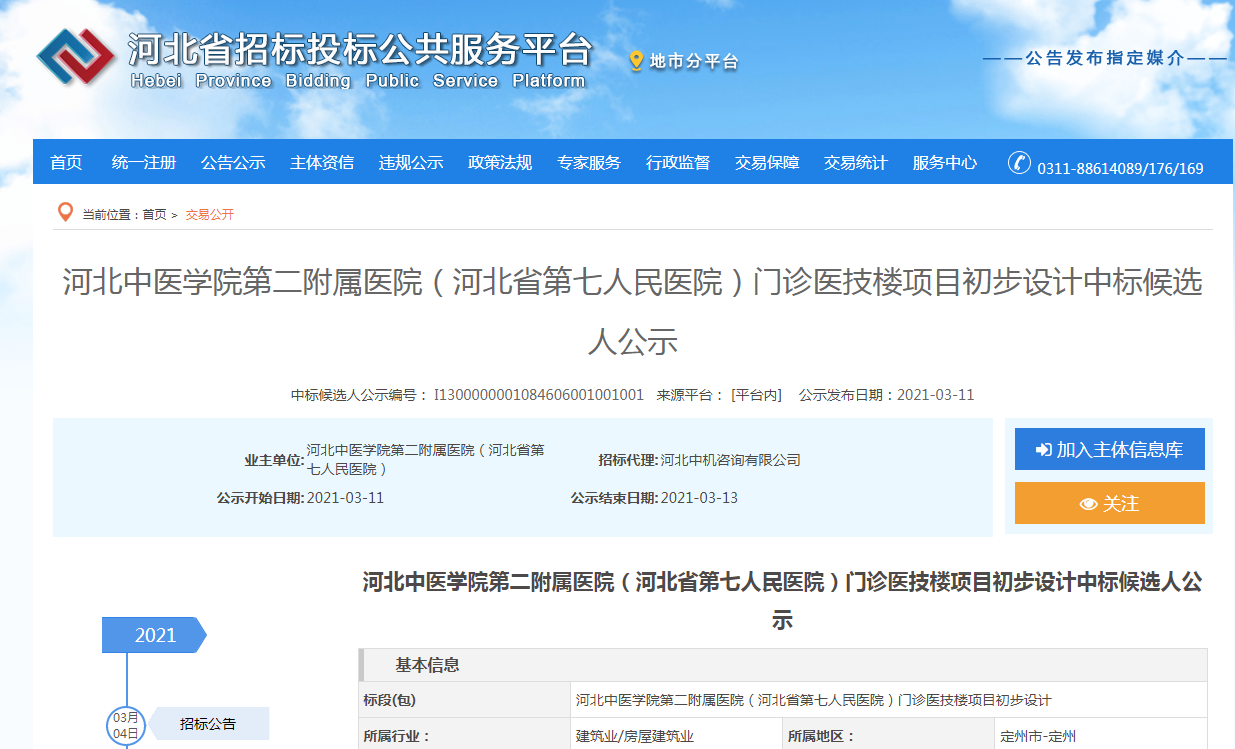Viewport: 1235px width, 749px height.
Task: Open the 公告公示 navigation menu
Action: (x=232, y=163)
